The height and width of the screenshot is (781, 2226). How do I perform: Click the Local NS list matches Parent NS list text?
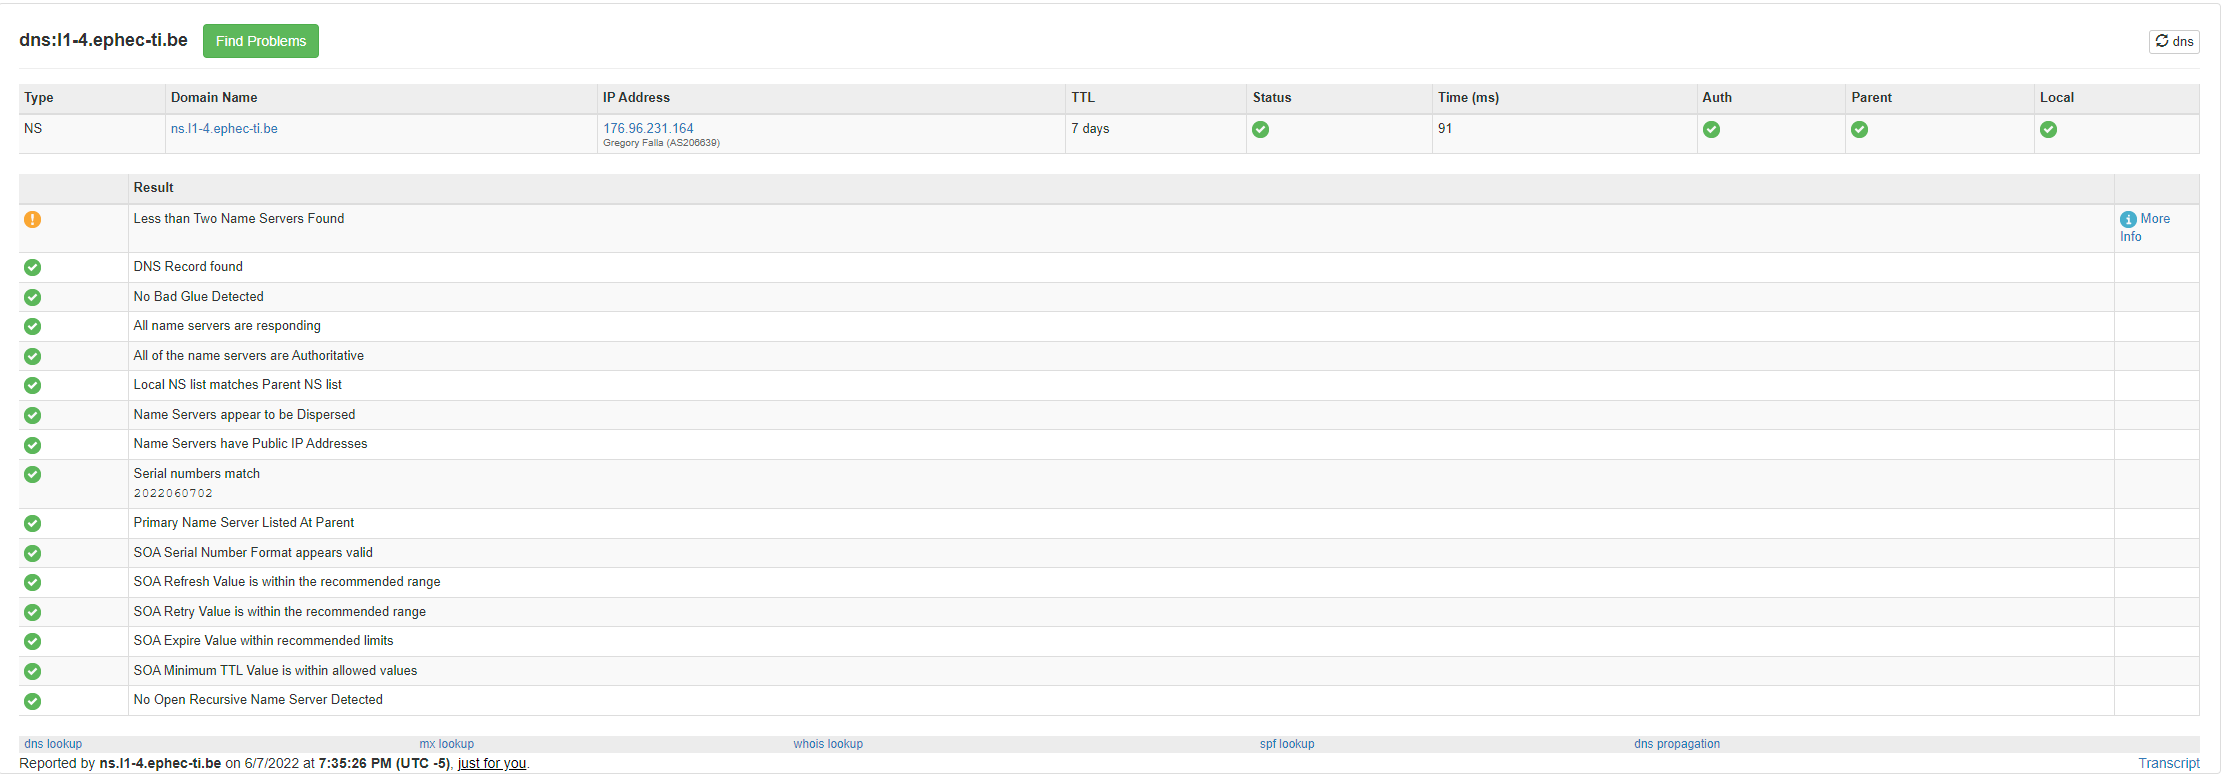(x=238, y=384)
